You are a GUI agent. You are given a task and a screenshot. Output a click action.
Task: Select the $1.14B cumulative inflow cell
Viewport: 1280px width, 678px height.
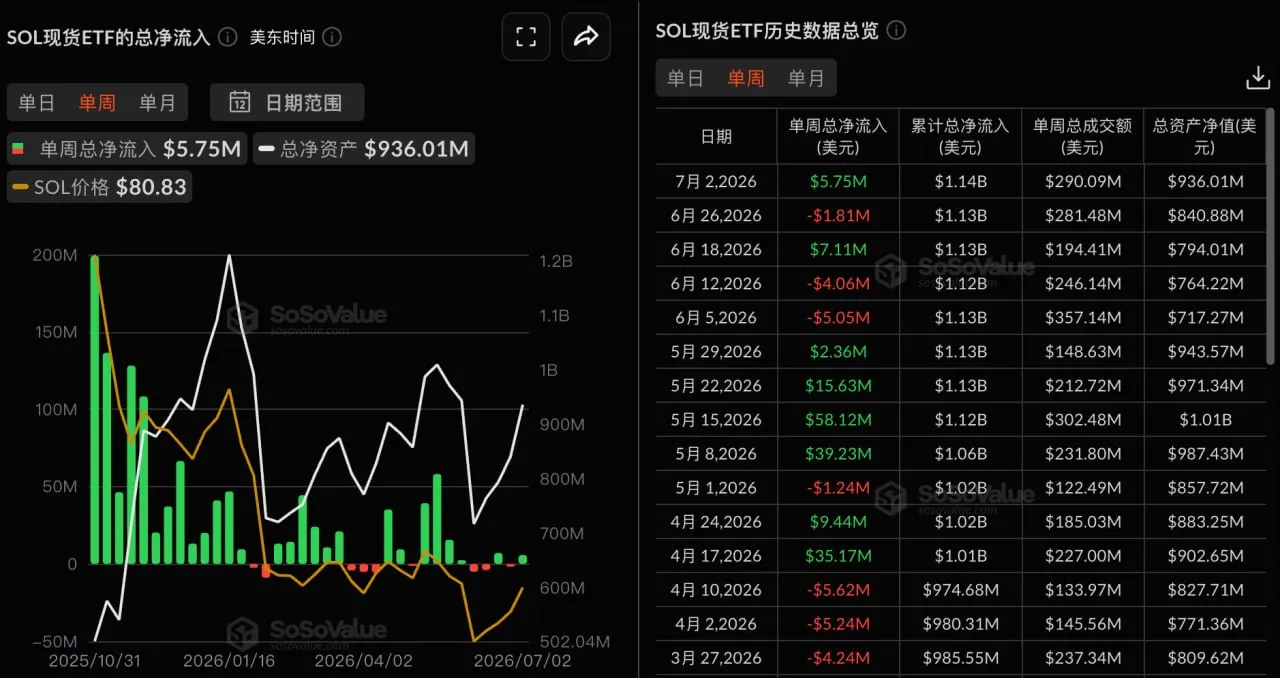pyautogui.click(x=960, y=181)
